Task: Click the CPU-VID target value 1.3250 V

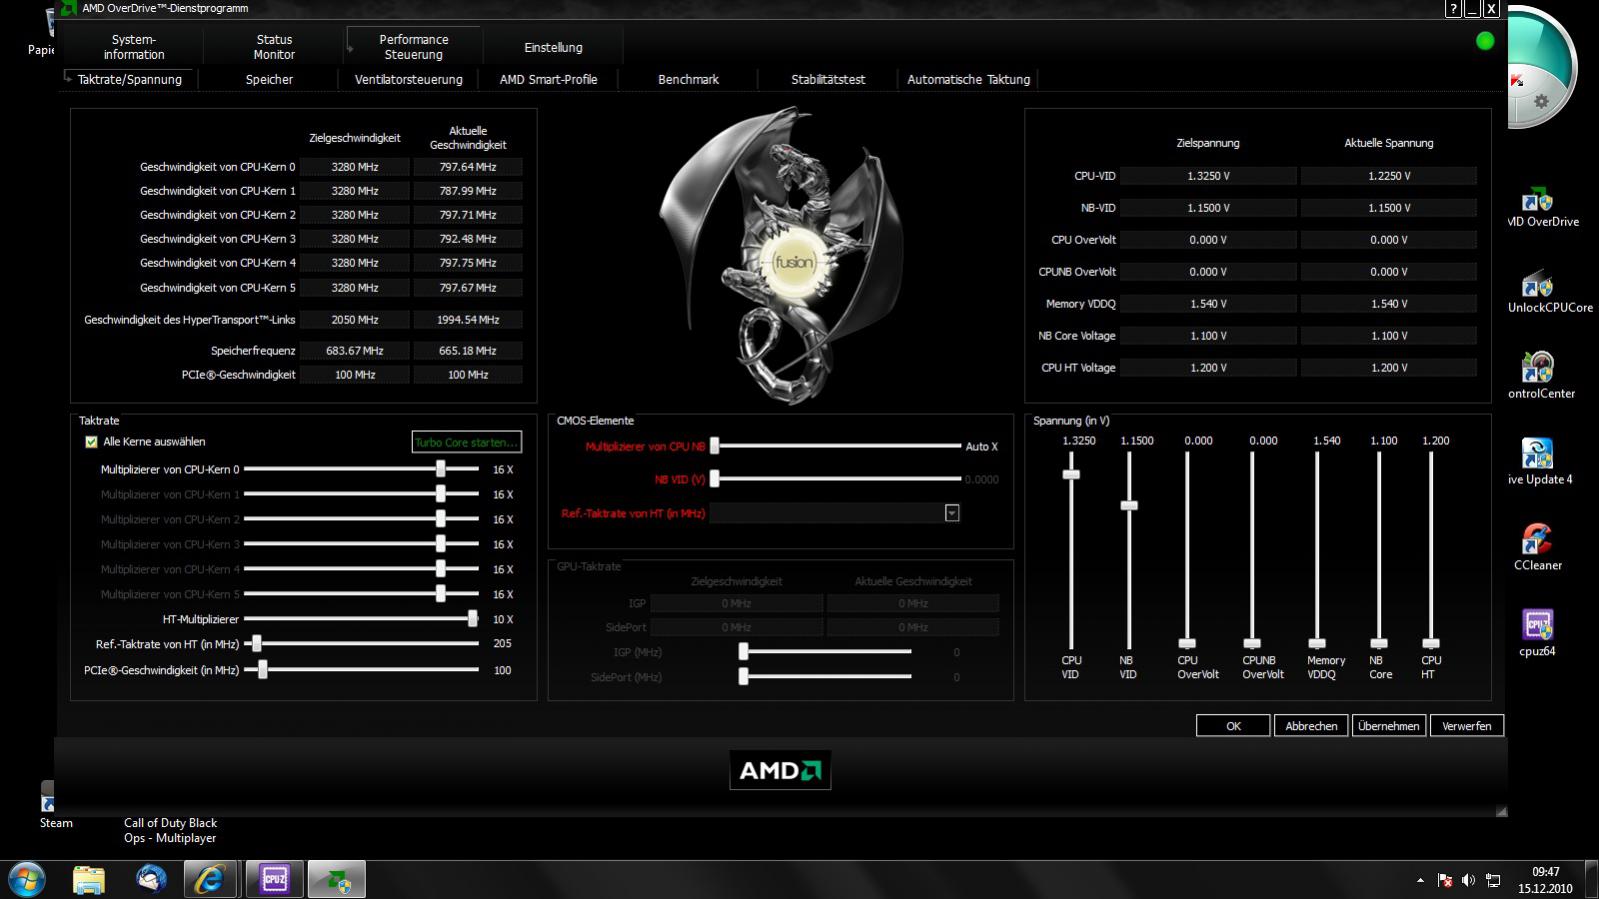Action: click(x=1208, y=176)
